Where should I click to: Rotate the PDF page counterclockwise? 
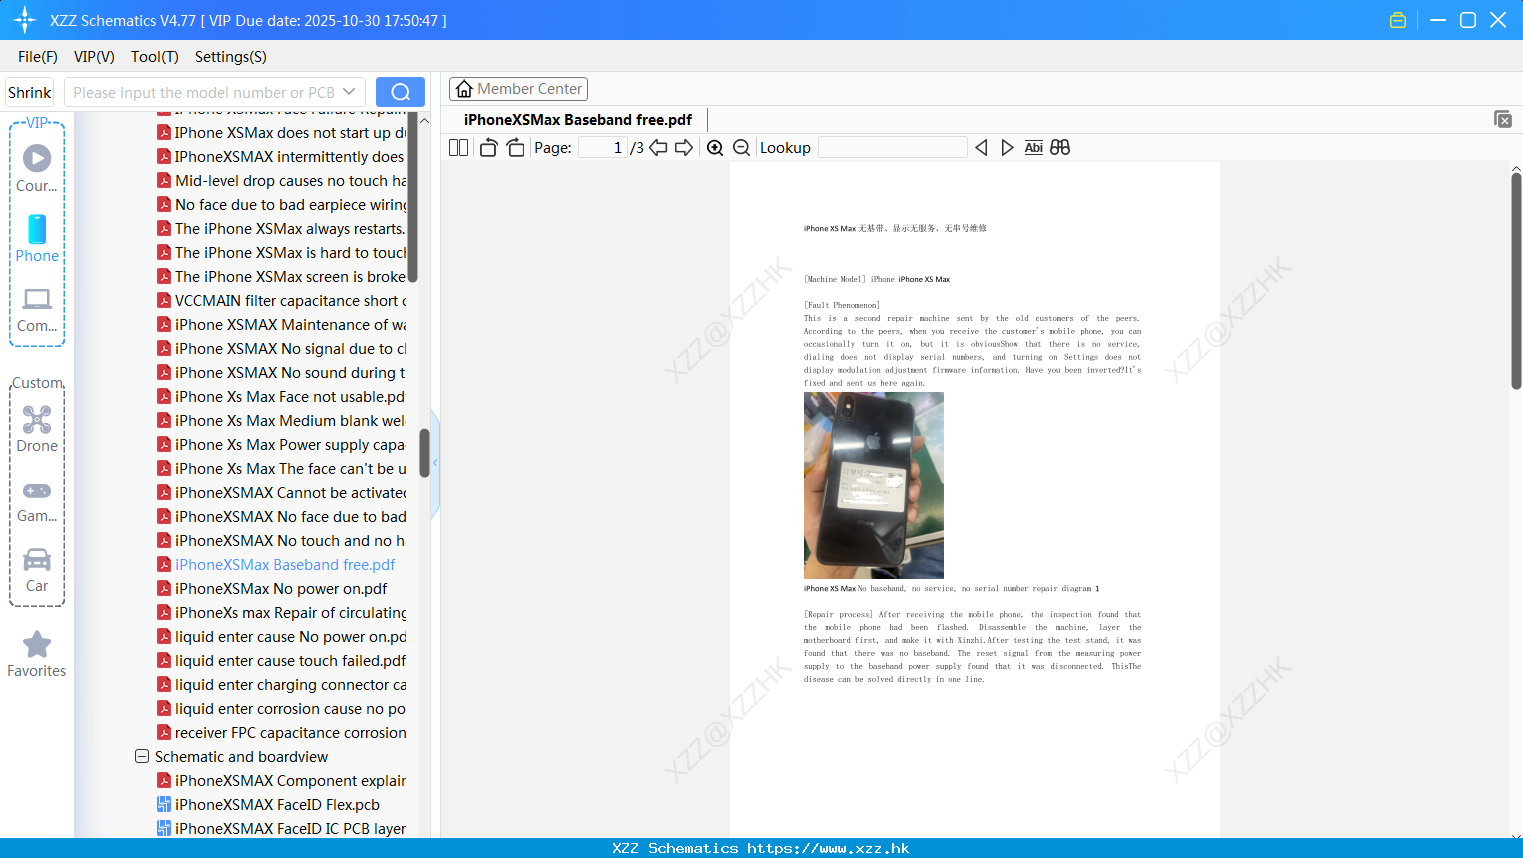(x=488, y=148)
